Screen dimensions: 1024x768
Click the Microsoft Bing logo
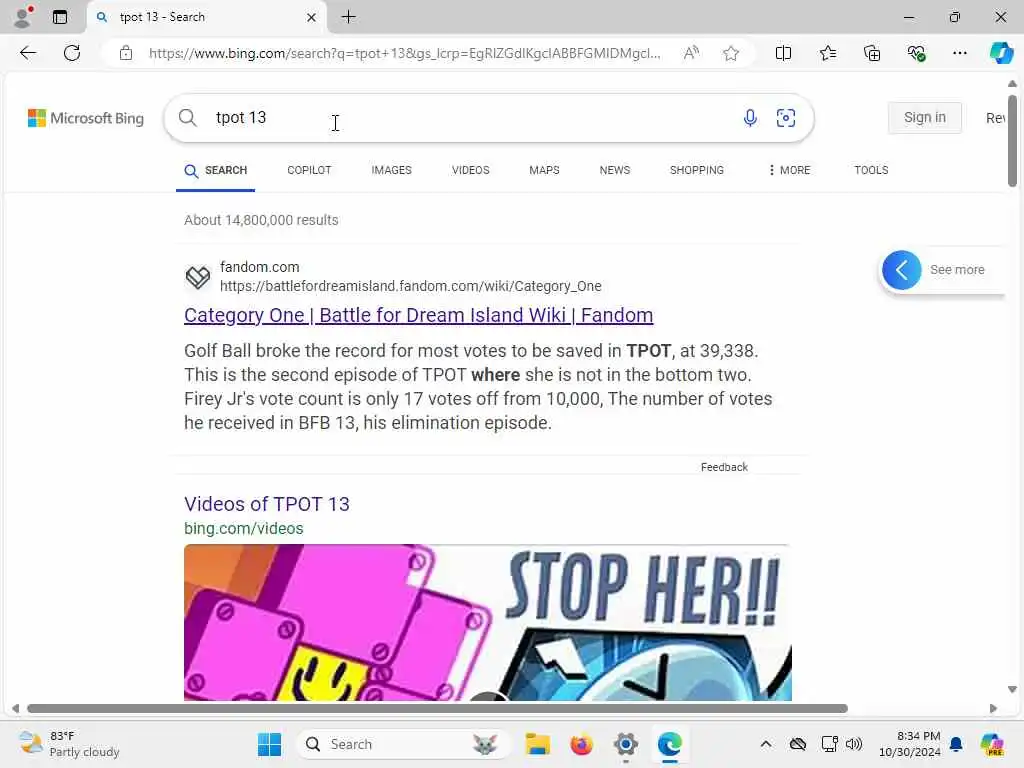pos(86,118)
